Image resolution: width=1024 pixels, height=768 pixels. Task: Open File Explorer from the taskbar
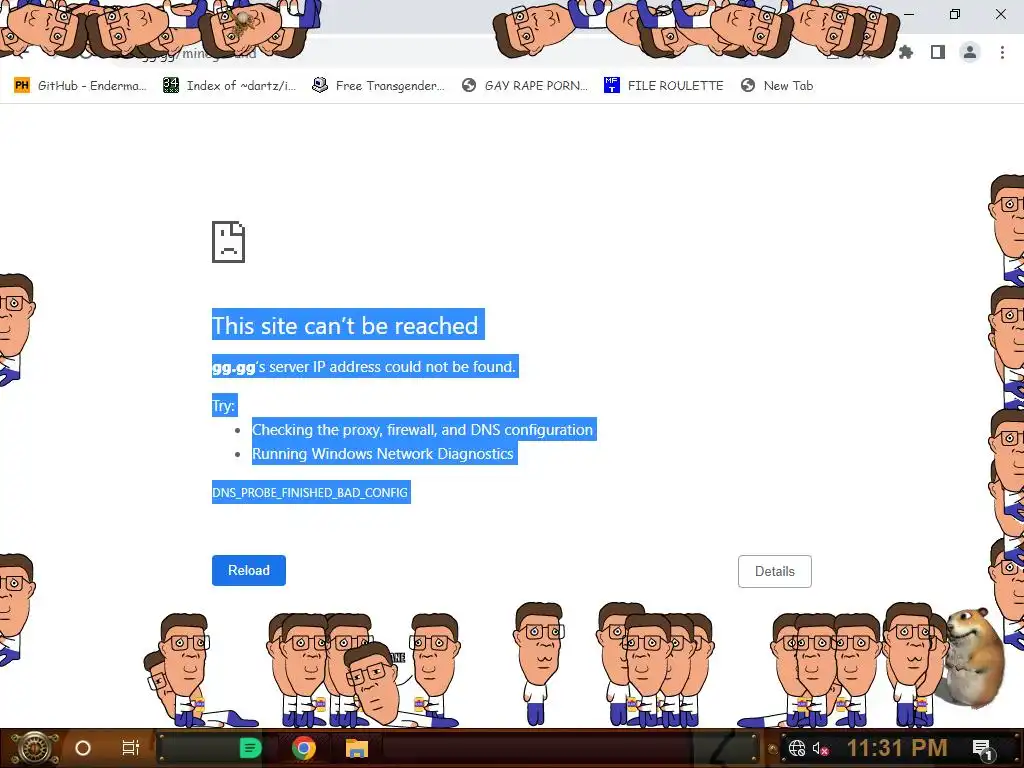pos(357,748)
